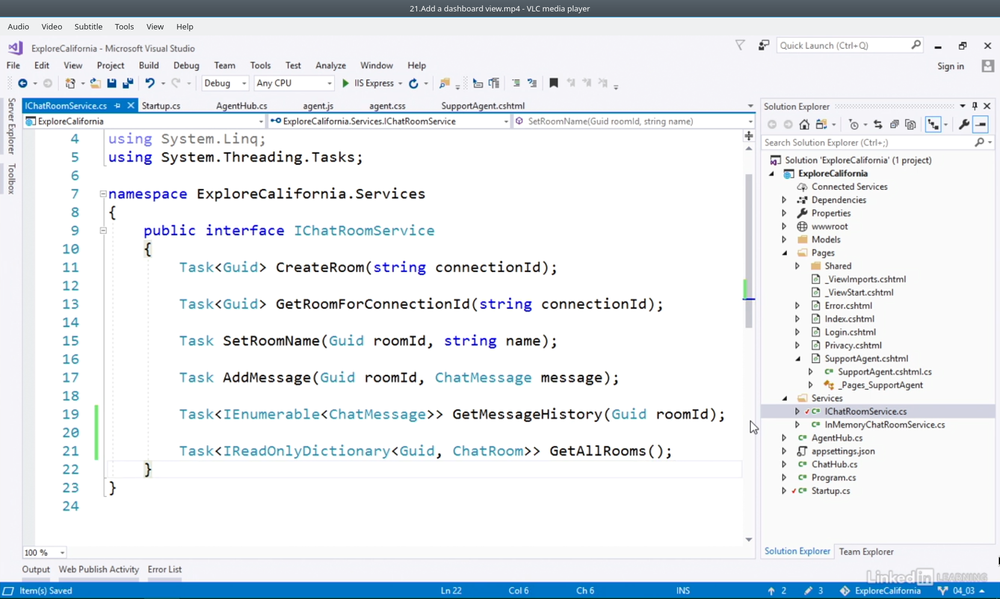Screen dimensions: 1000x599
Task: Click unpushed commits up-arrow in status bar
Action: [771, 591]
